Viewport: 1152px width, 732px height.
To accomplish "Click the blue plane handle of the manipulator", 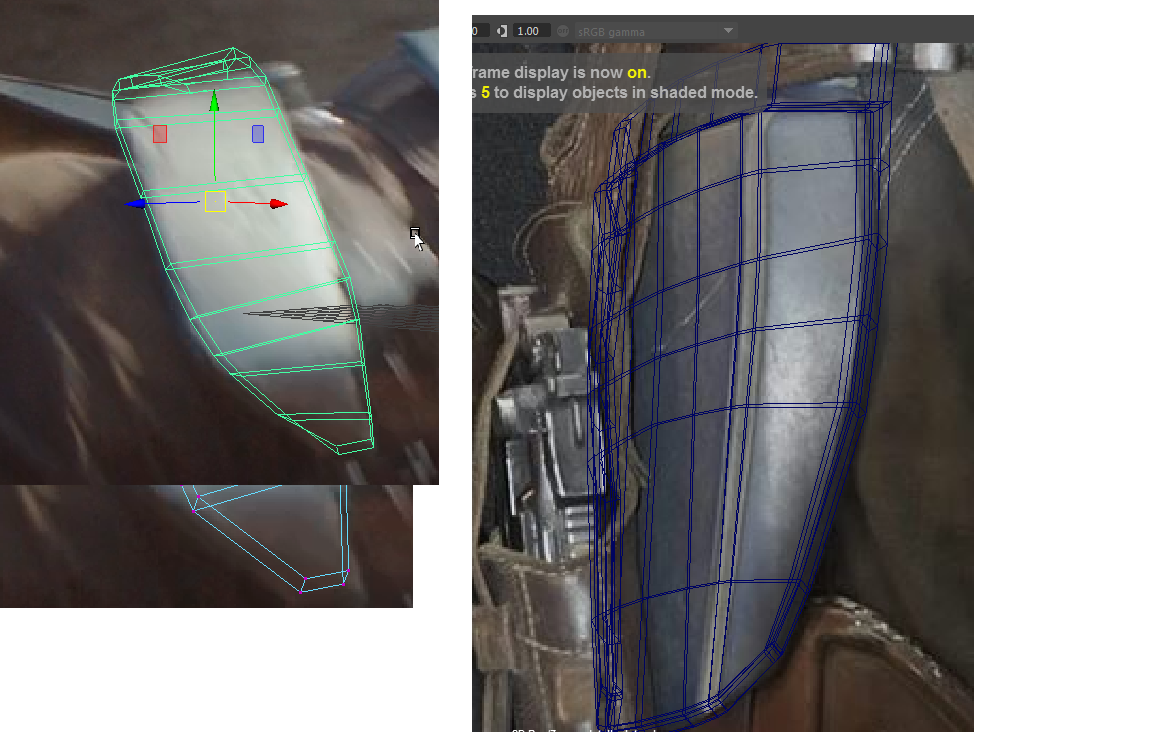I will pos(258,134).
